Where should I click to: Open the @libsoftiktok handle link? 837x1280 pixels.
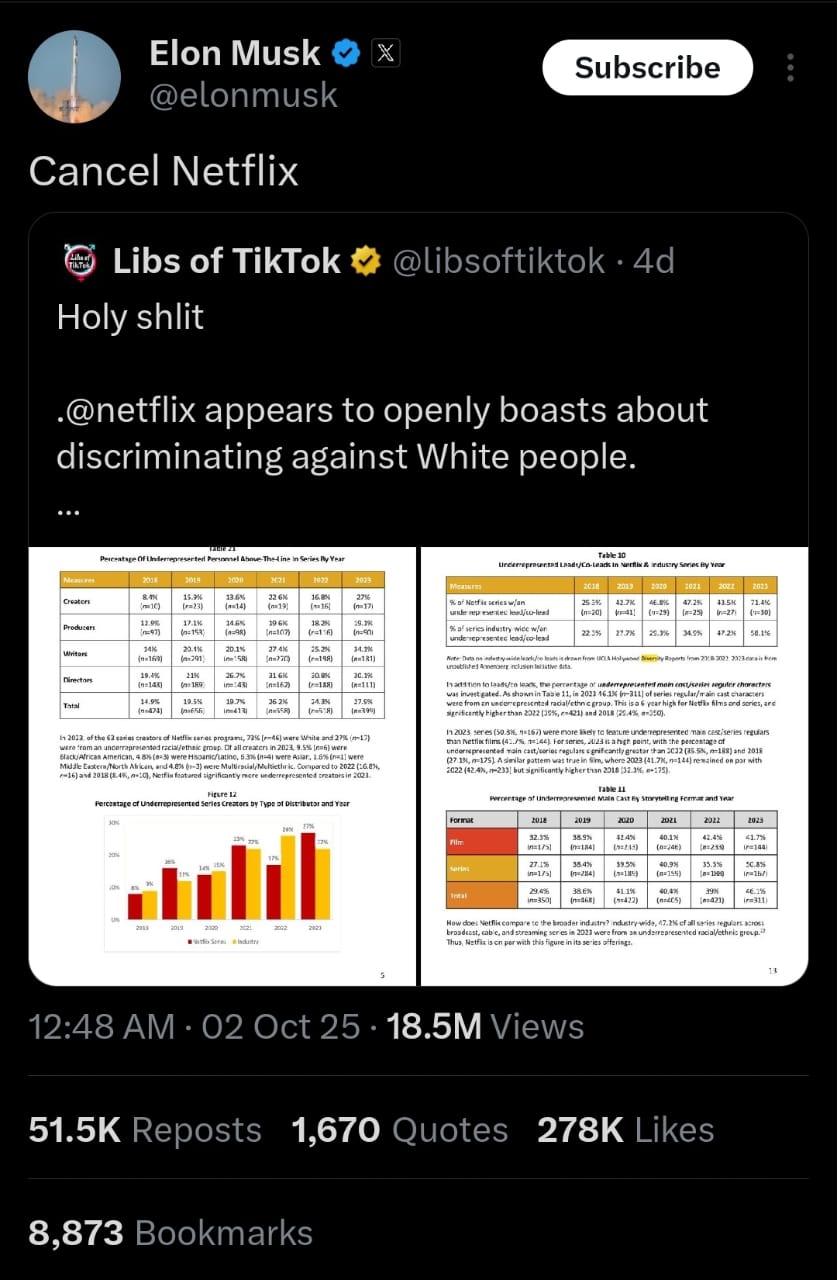click(x=498, y=262)
